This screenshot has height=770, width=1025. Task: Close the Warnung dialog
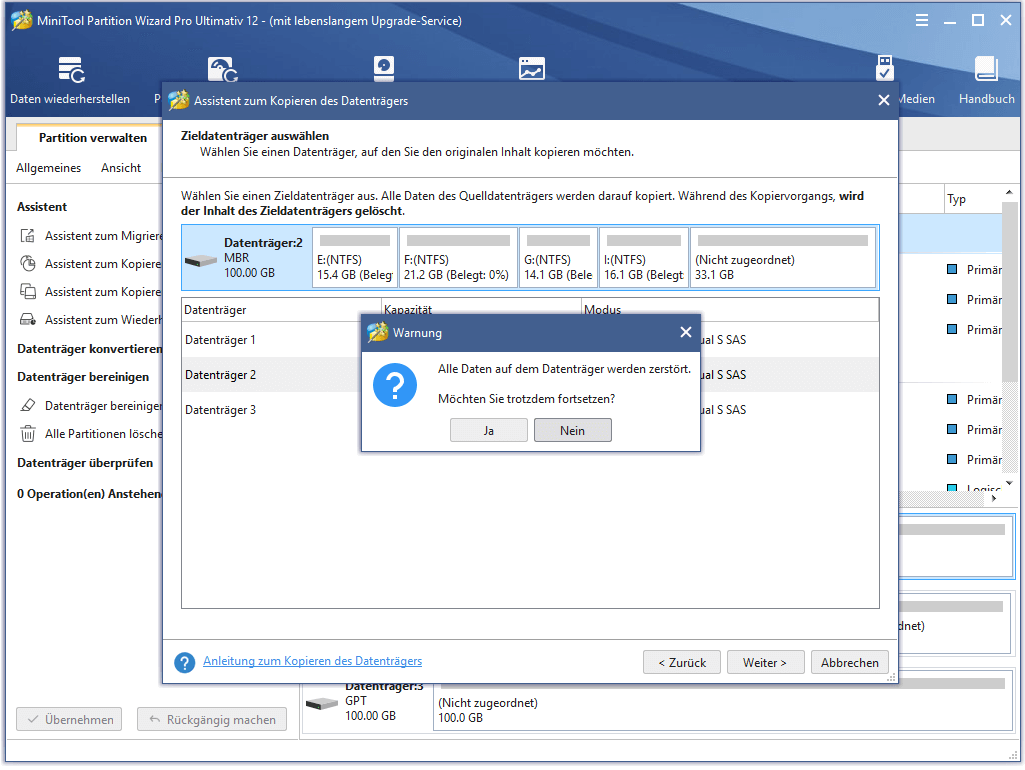pyautogui.click(x=686, y=333)
